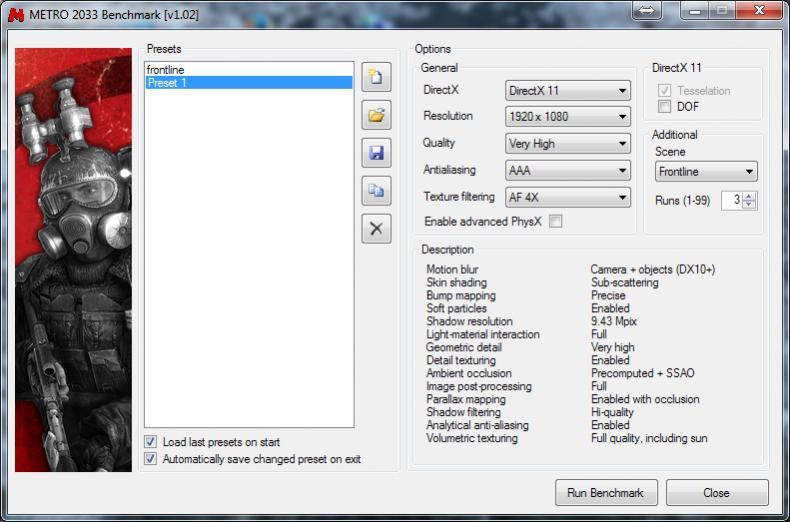This screenshot has height=522, width=790.
Task: Click the Camera + objects (DX10+) value
Action: tap(652, 270)
